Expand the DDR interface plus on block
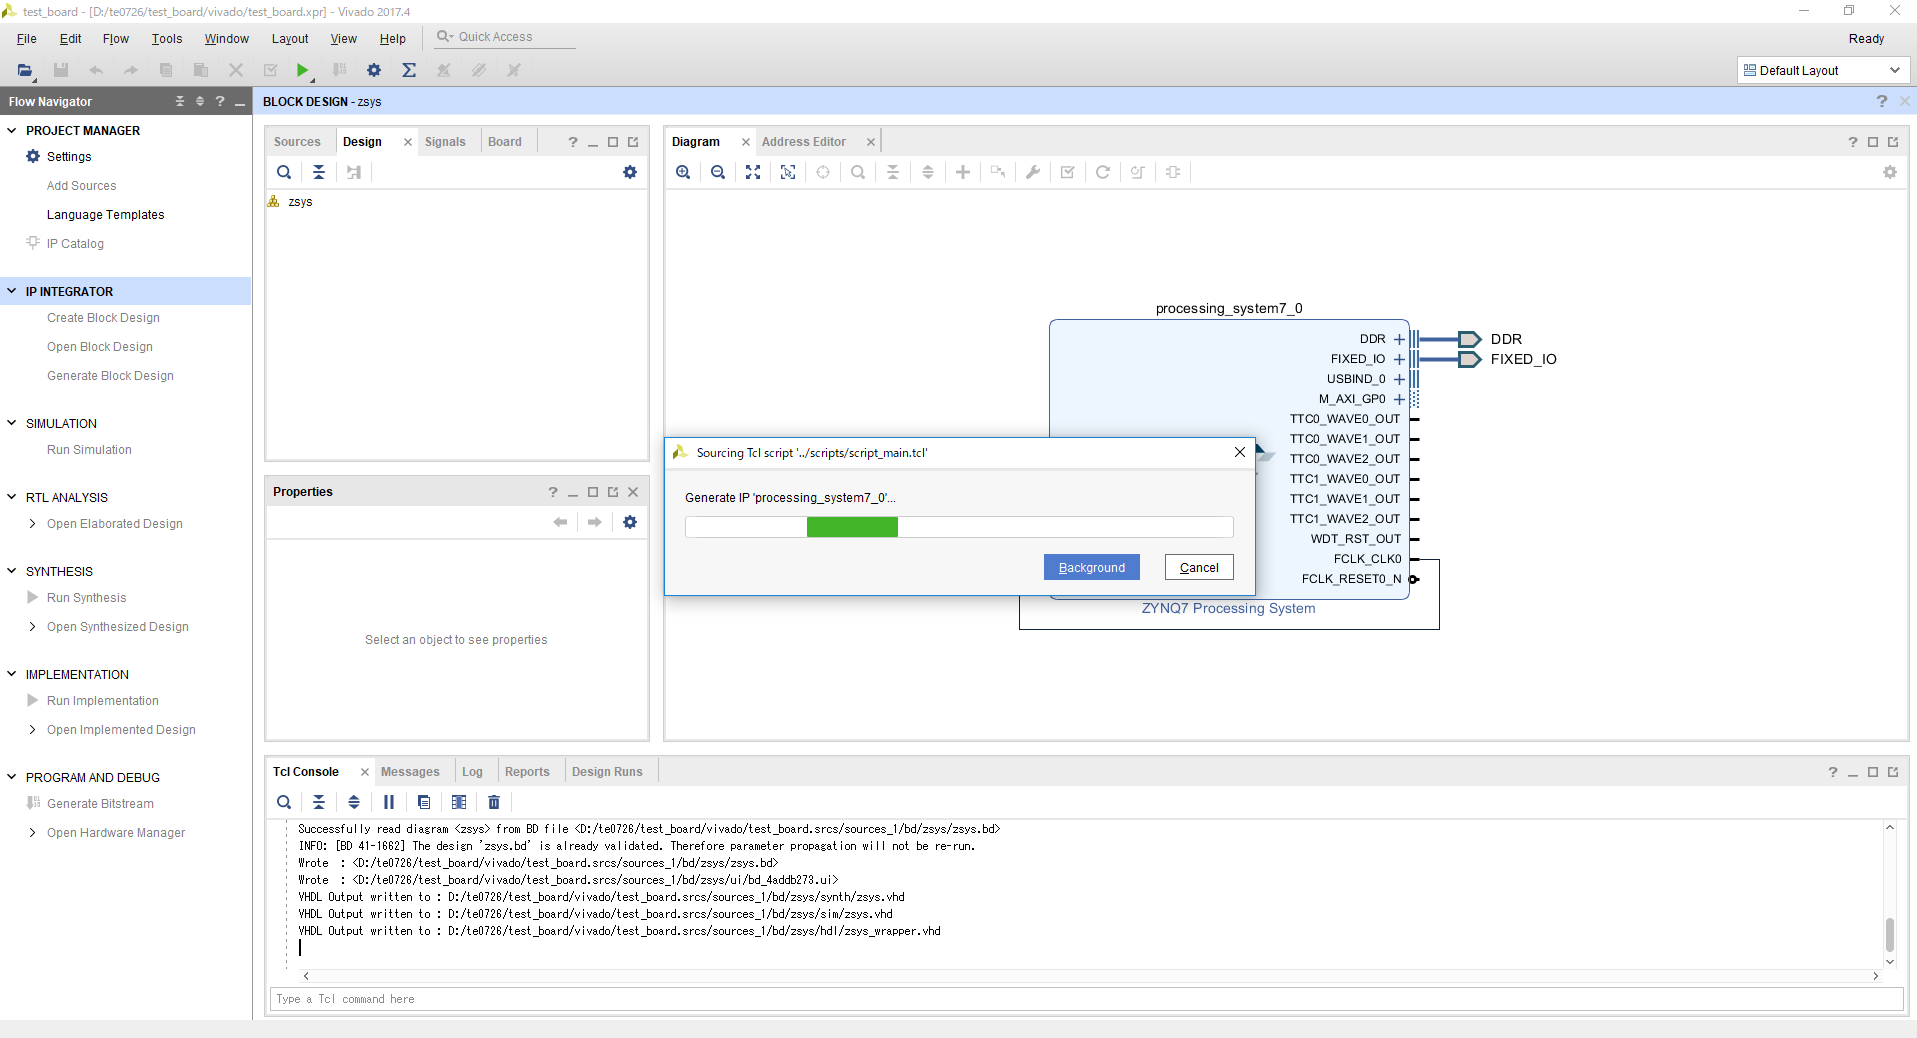The width and height of the screenshot is (1917, 1038). tap(1399, 339)
